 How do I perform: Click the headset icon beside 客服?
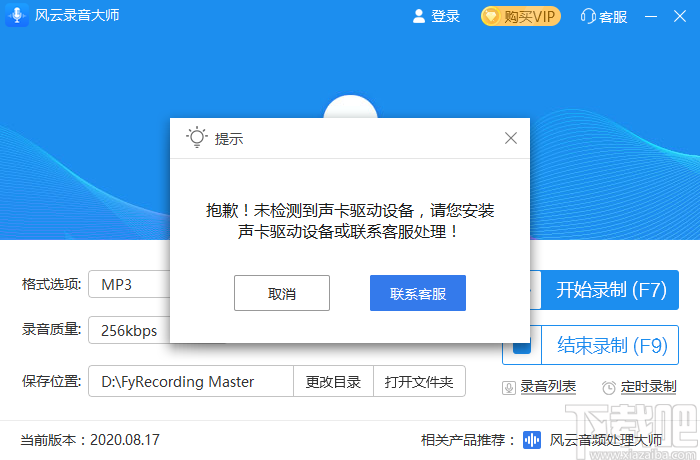point(588,17)
